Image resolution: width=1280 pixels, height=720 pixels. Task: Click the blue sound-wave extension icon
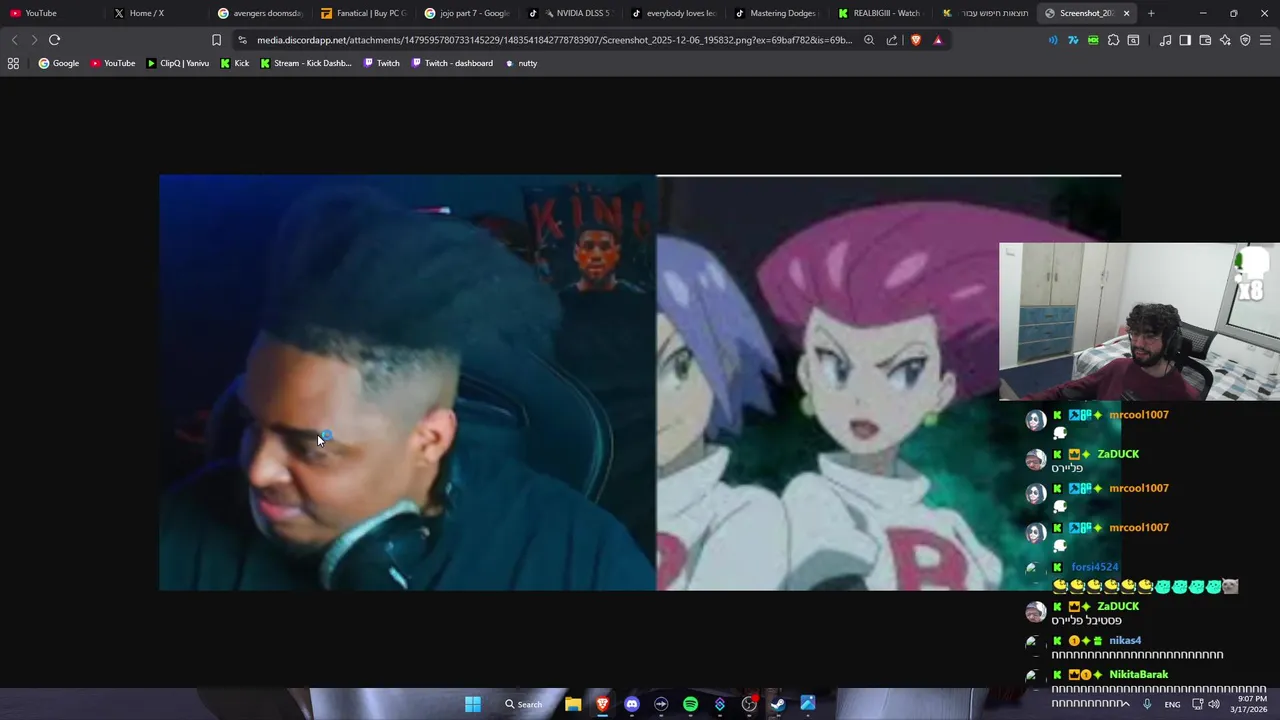point(1053,40)
